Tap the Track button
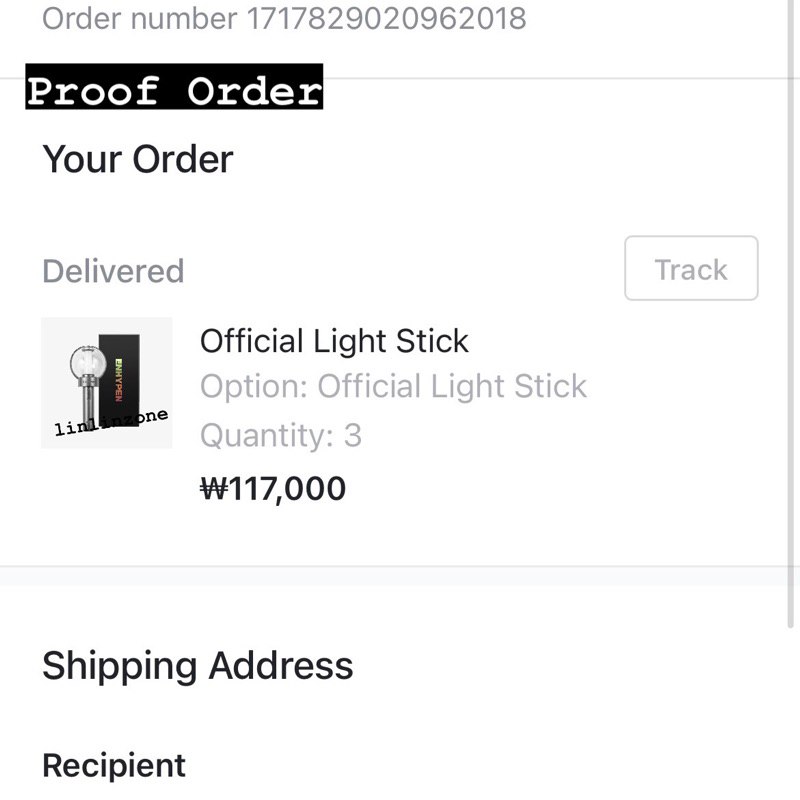The width and height of the screenshot is (800, 800). [691, 268]
